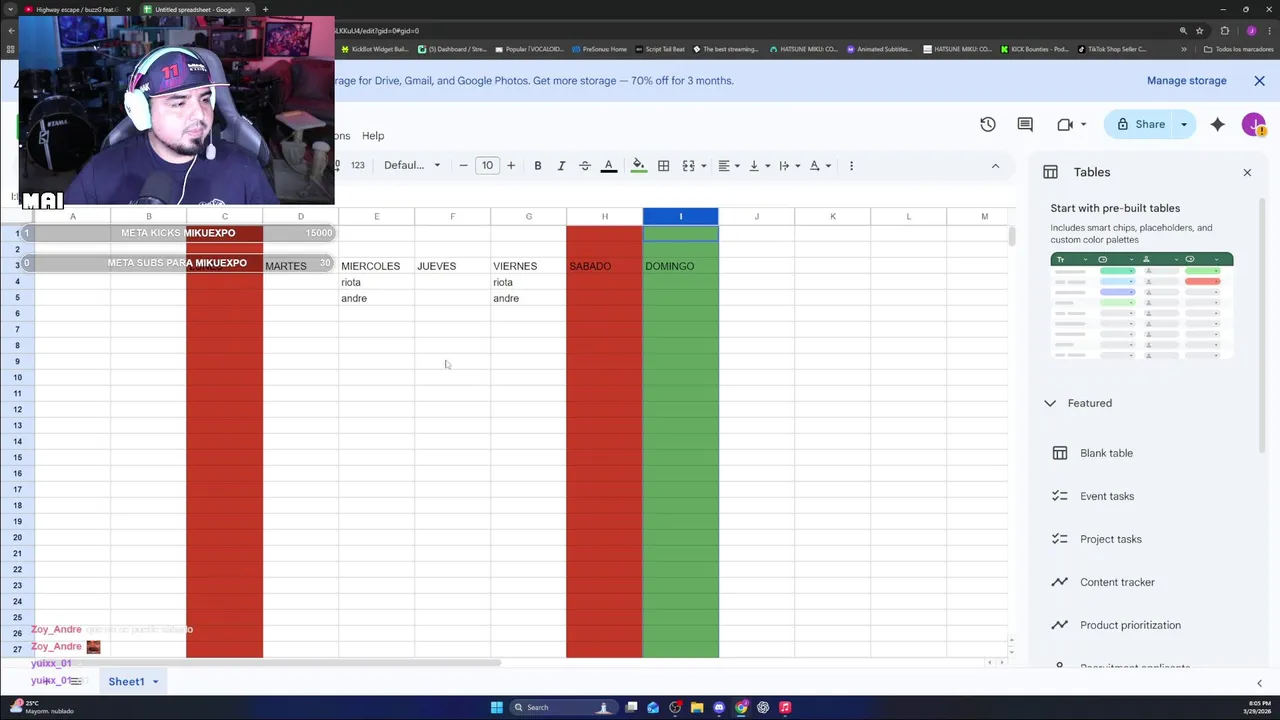
Task: Collapse the Featured section
Action: (1050, 403)
